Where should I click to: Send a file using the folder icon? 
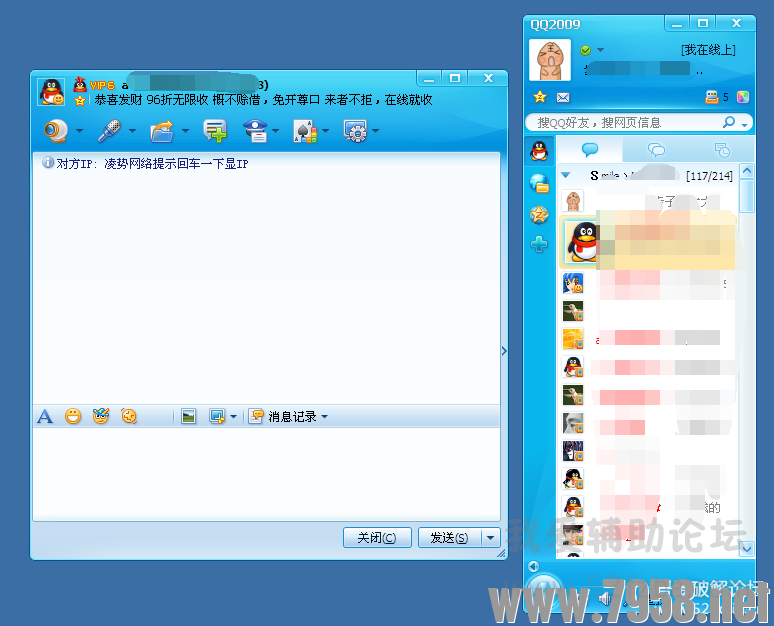tap(162, 131)
